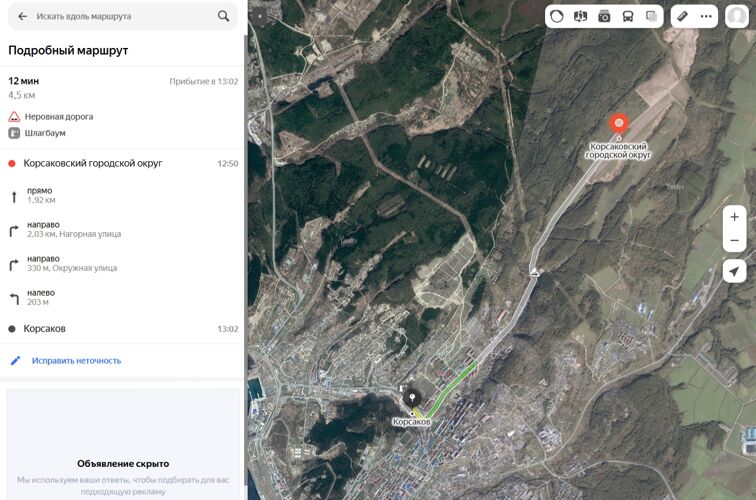The height and width of the screenshot is (500, 756).
Task: Click the 'Корсаков' destination entry
Action: pyautogui.click(x=45, y=328)
